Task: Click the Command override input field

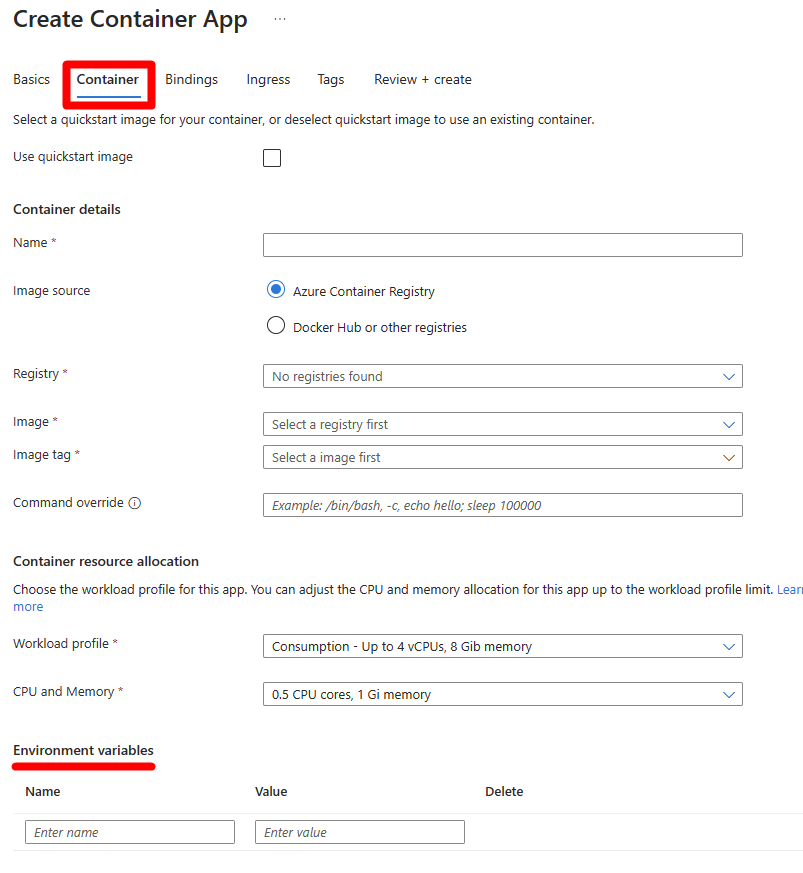Action: [x=502, y=504]
